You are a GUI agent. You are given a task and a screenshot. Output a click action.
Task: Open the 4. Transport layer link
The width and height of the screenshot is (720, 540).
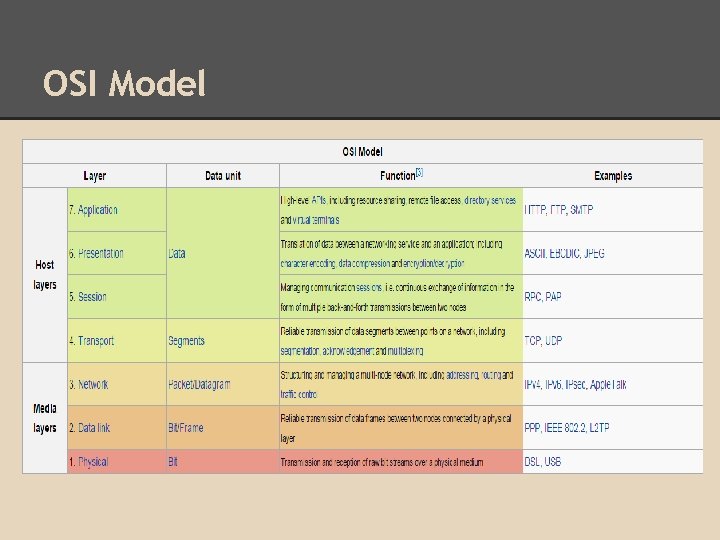pyautogui.click(x=91, y=341)
